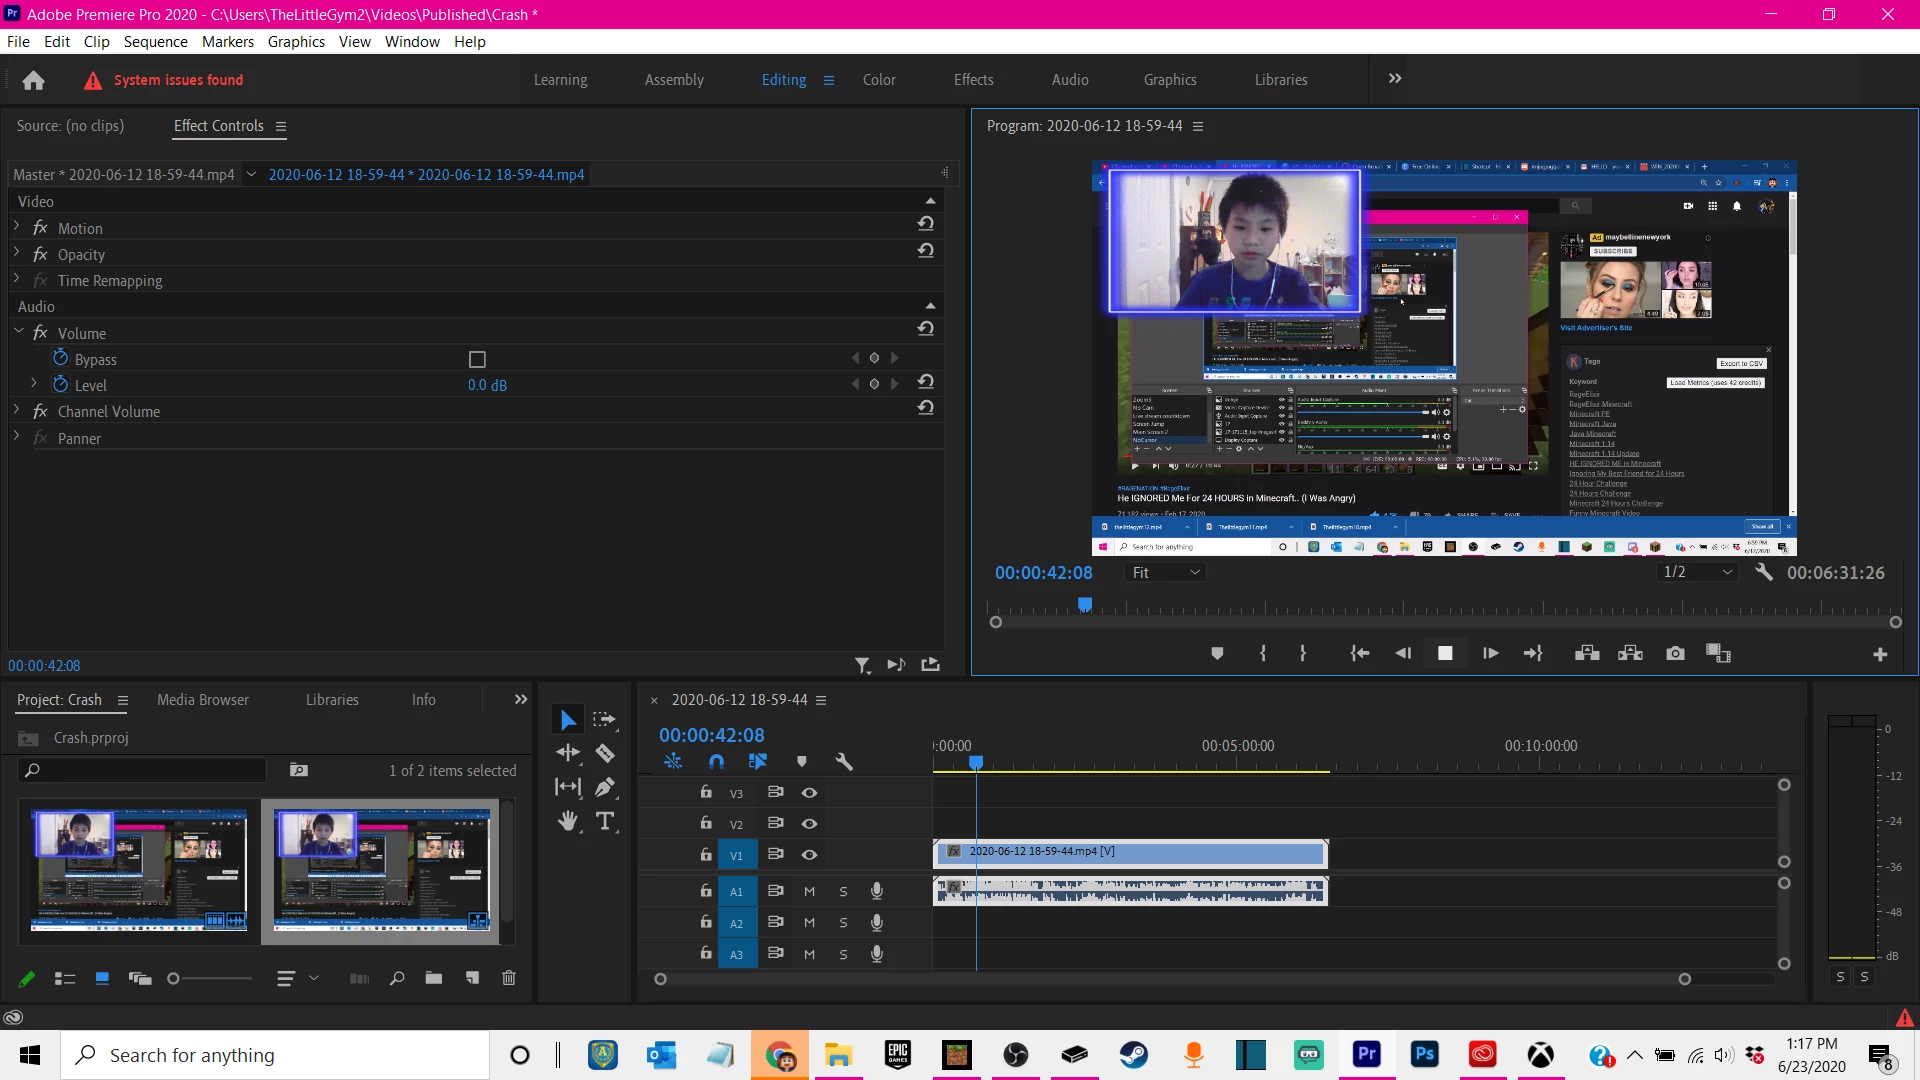The image size is (1920, 1080).
Task: Select the Pen tool
Action: pyautogui.click(x=605, y=787)
